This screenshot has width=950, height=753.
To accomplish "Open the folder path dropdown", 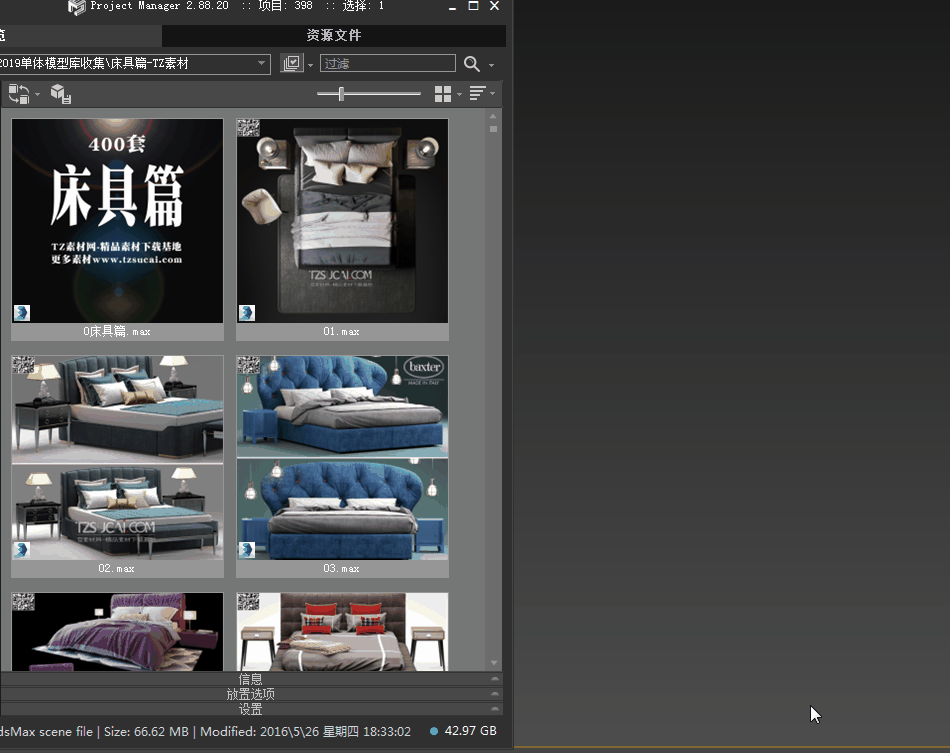I will [261, 63].
